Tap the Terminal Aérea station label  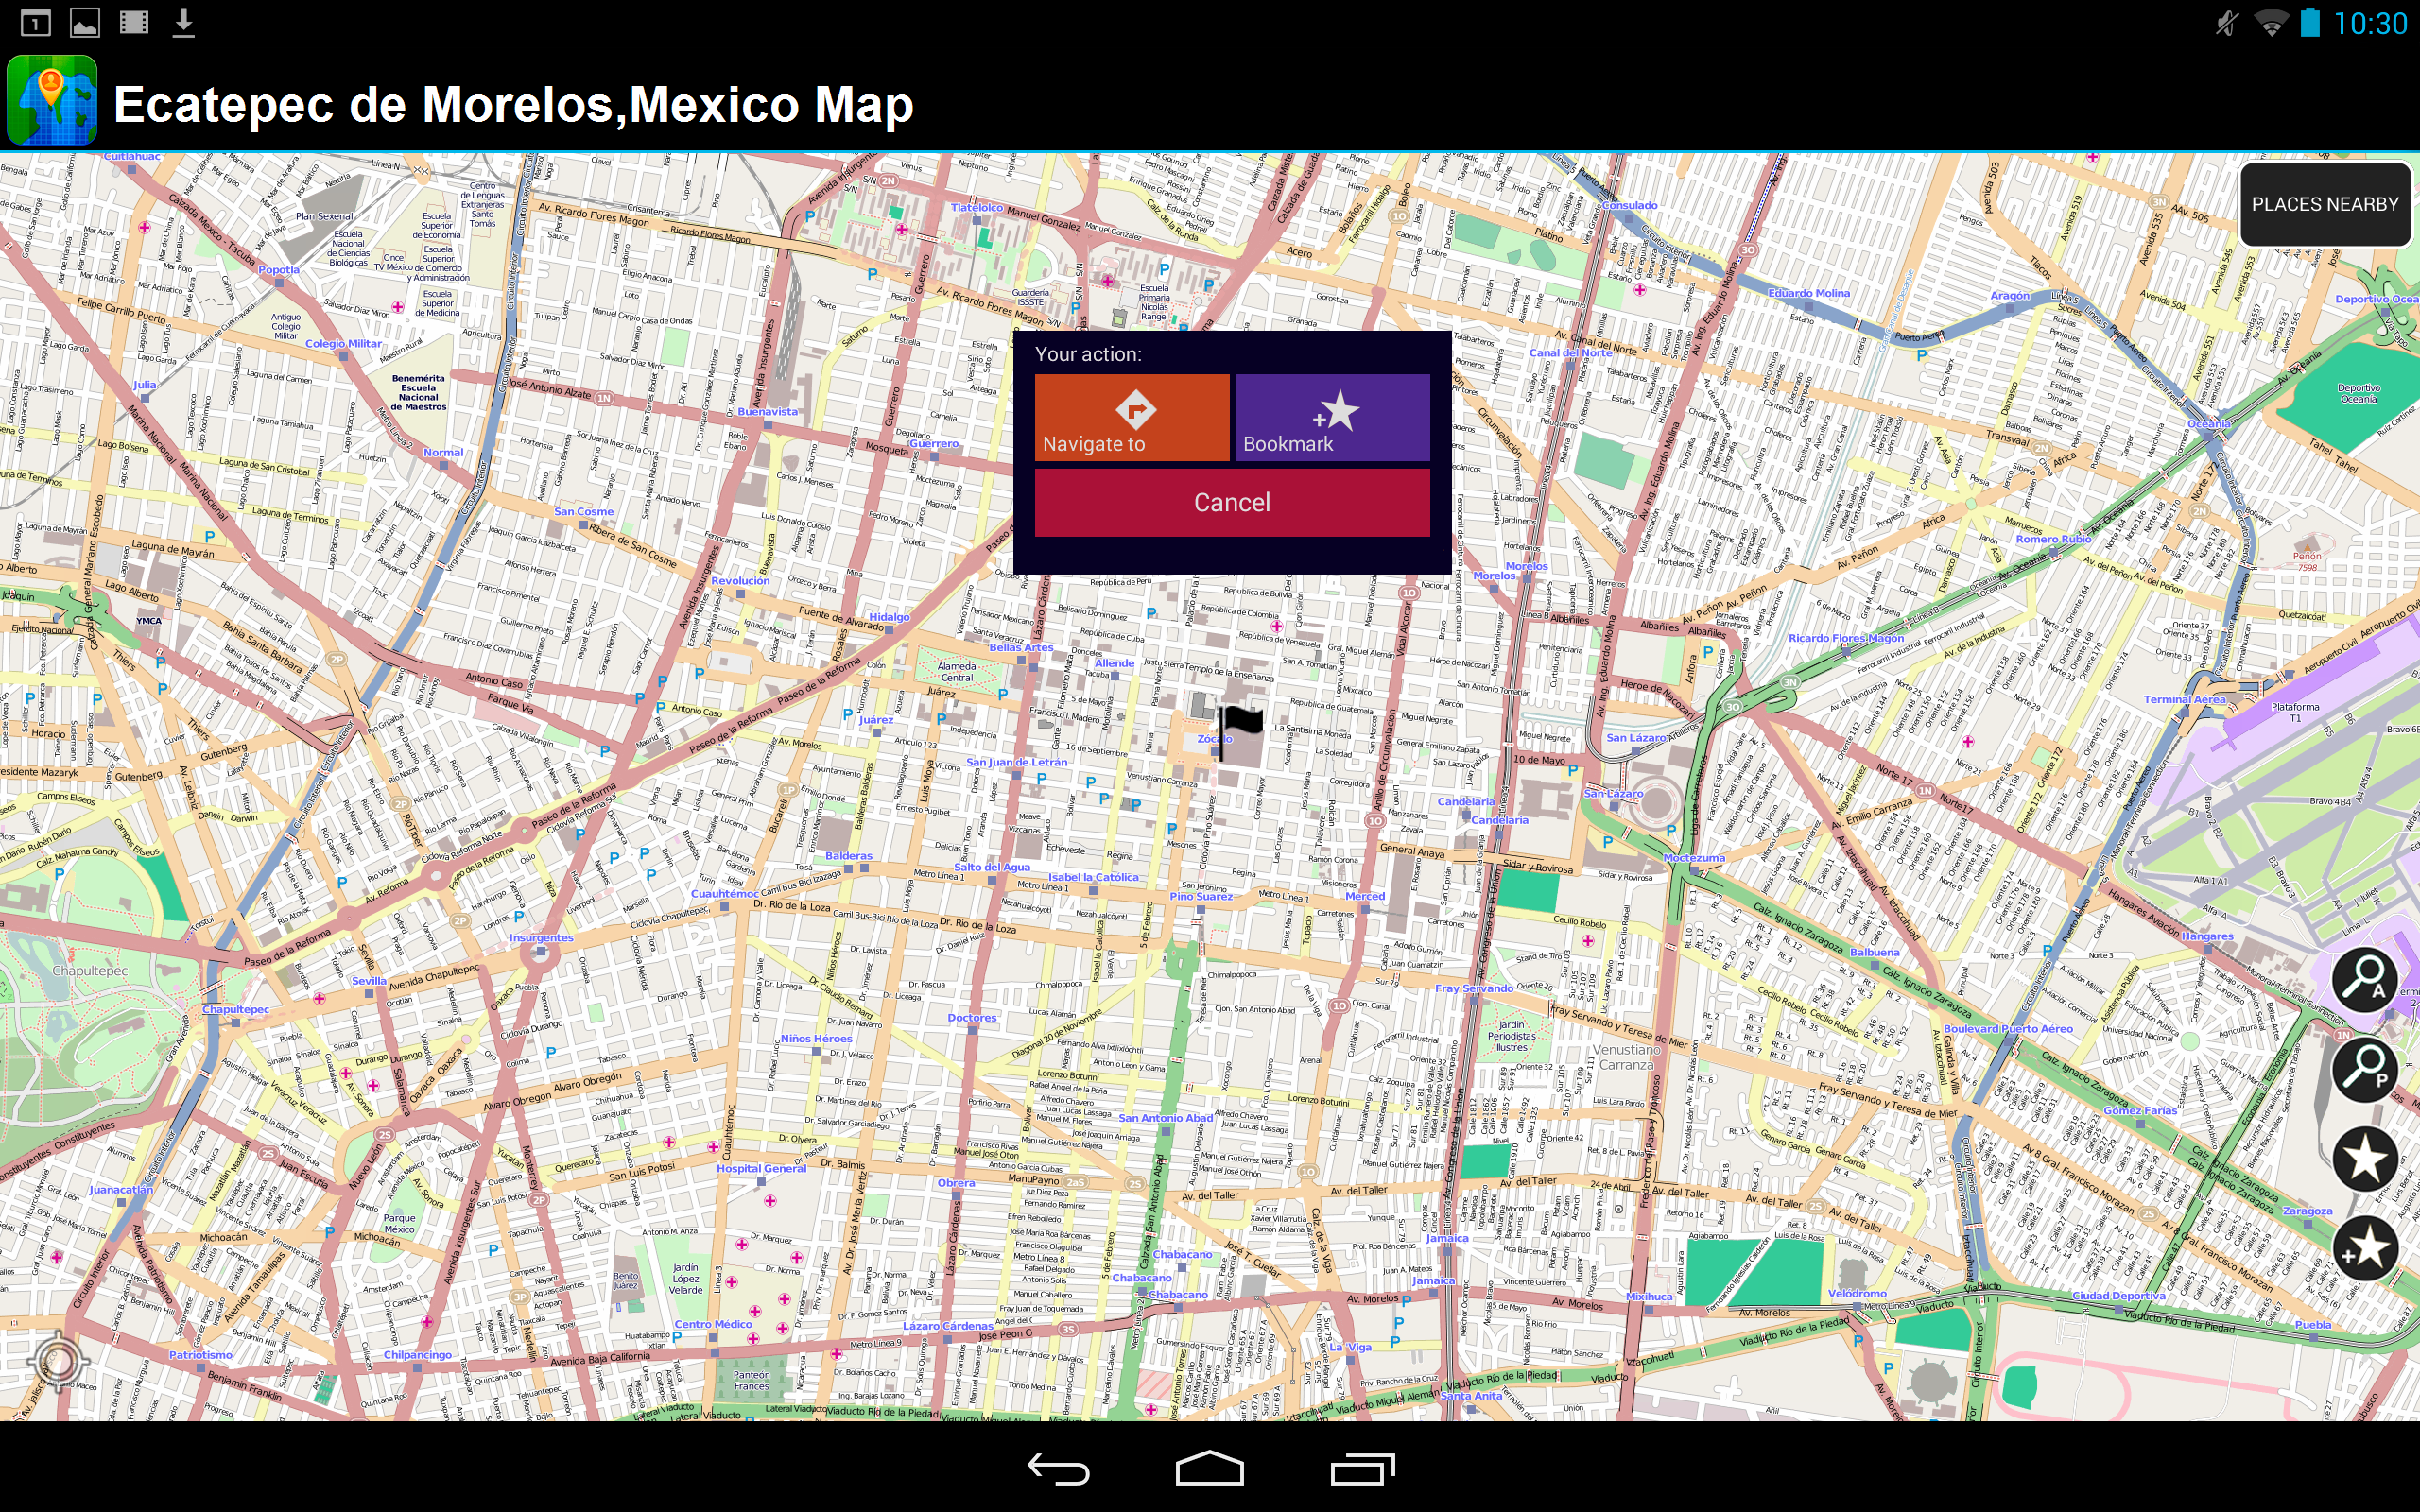[x=2184, y=699]
